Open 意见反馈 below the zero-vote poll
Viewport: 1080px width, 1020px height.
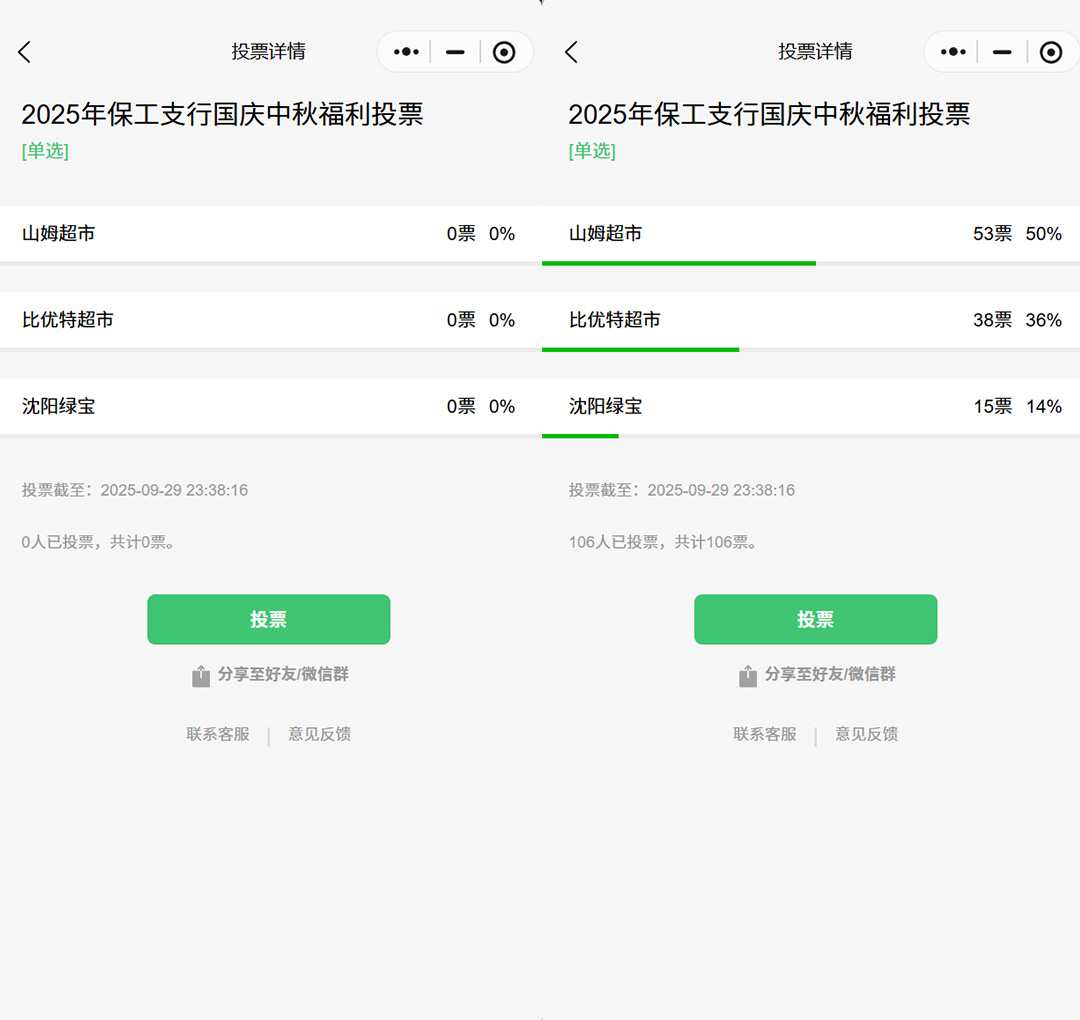320,734
